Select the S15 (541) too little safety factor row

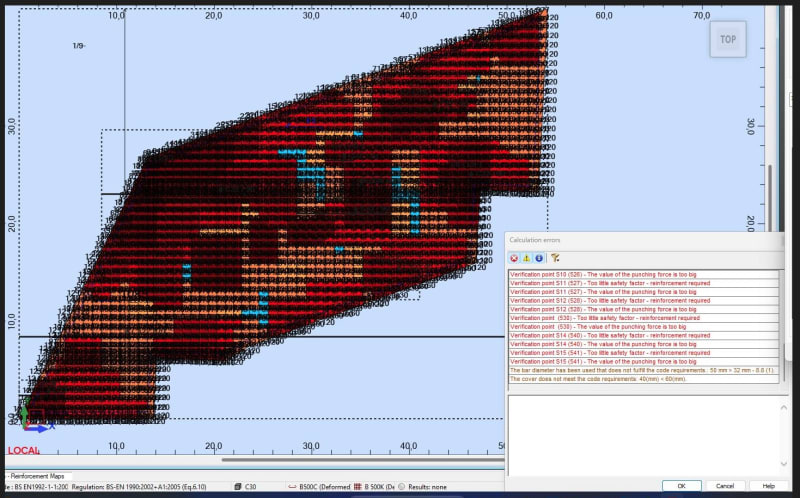[644, 353]
